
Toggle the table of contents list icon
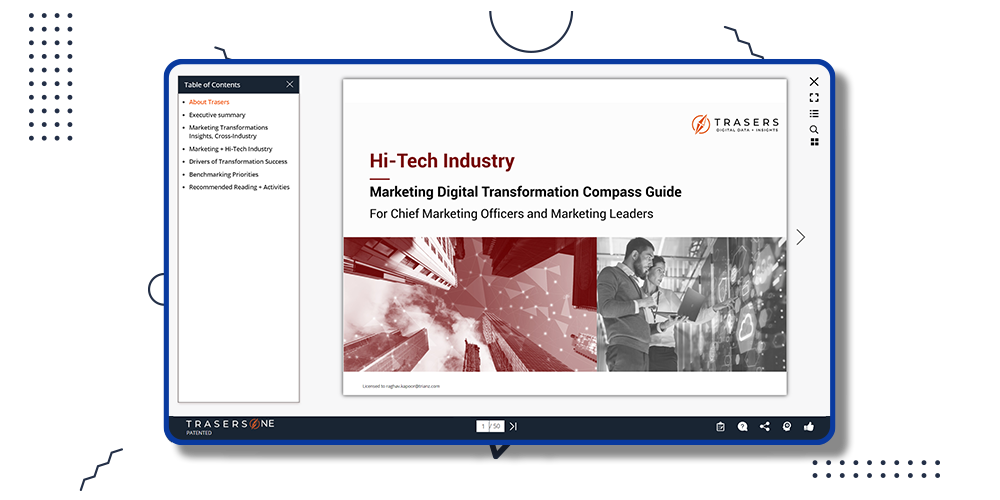(814, 114)
